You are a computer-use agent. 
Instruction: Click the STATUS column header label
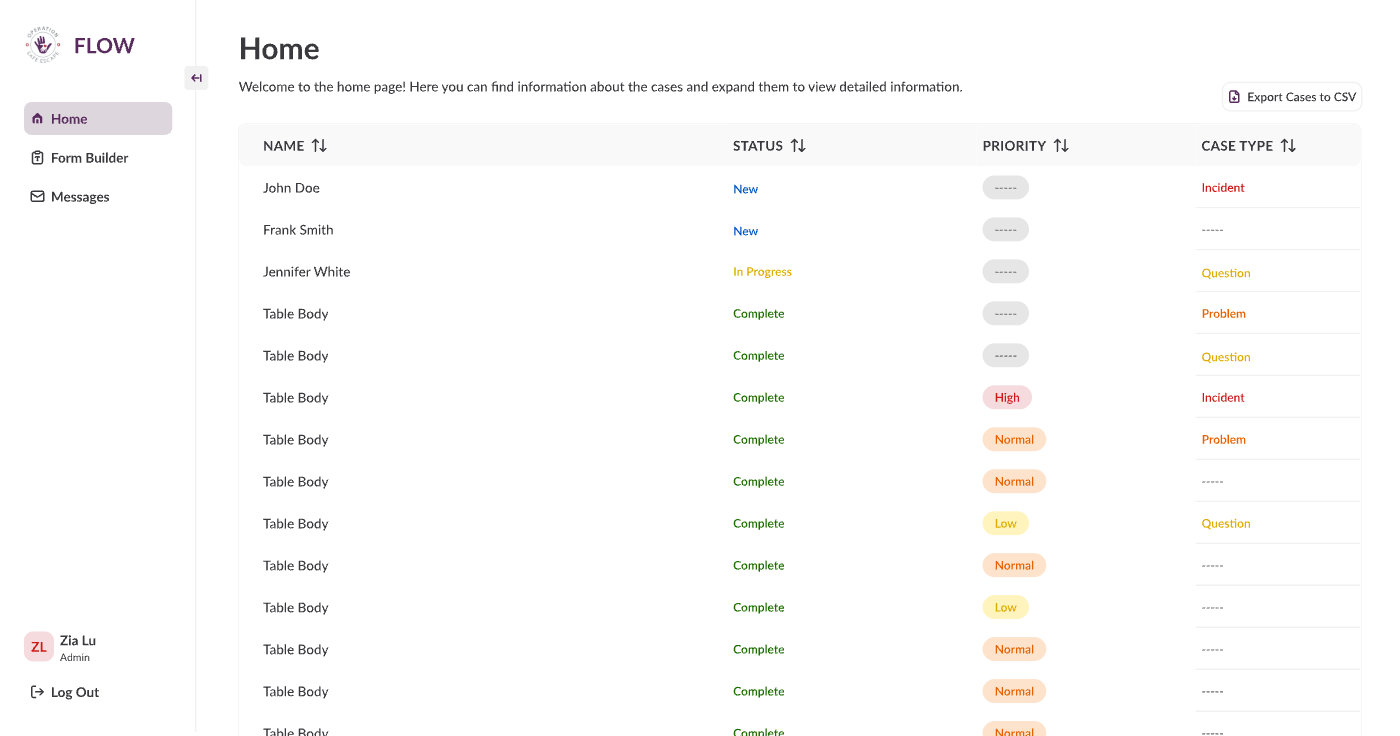[x=758, y=146]
